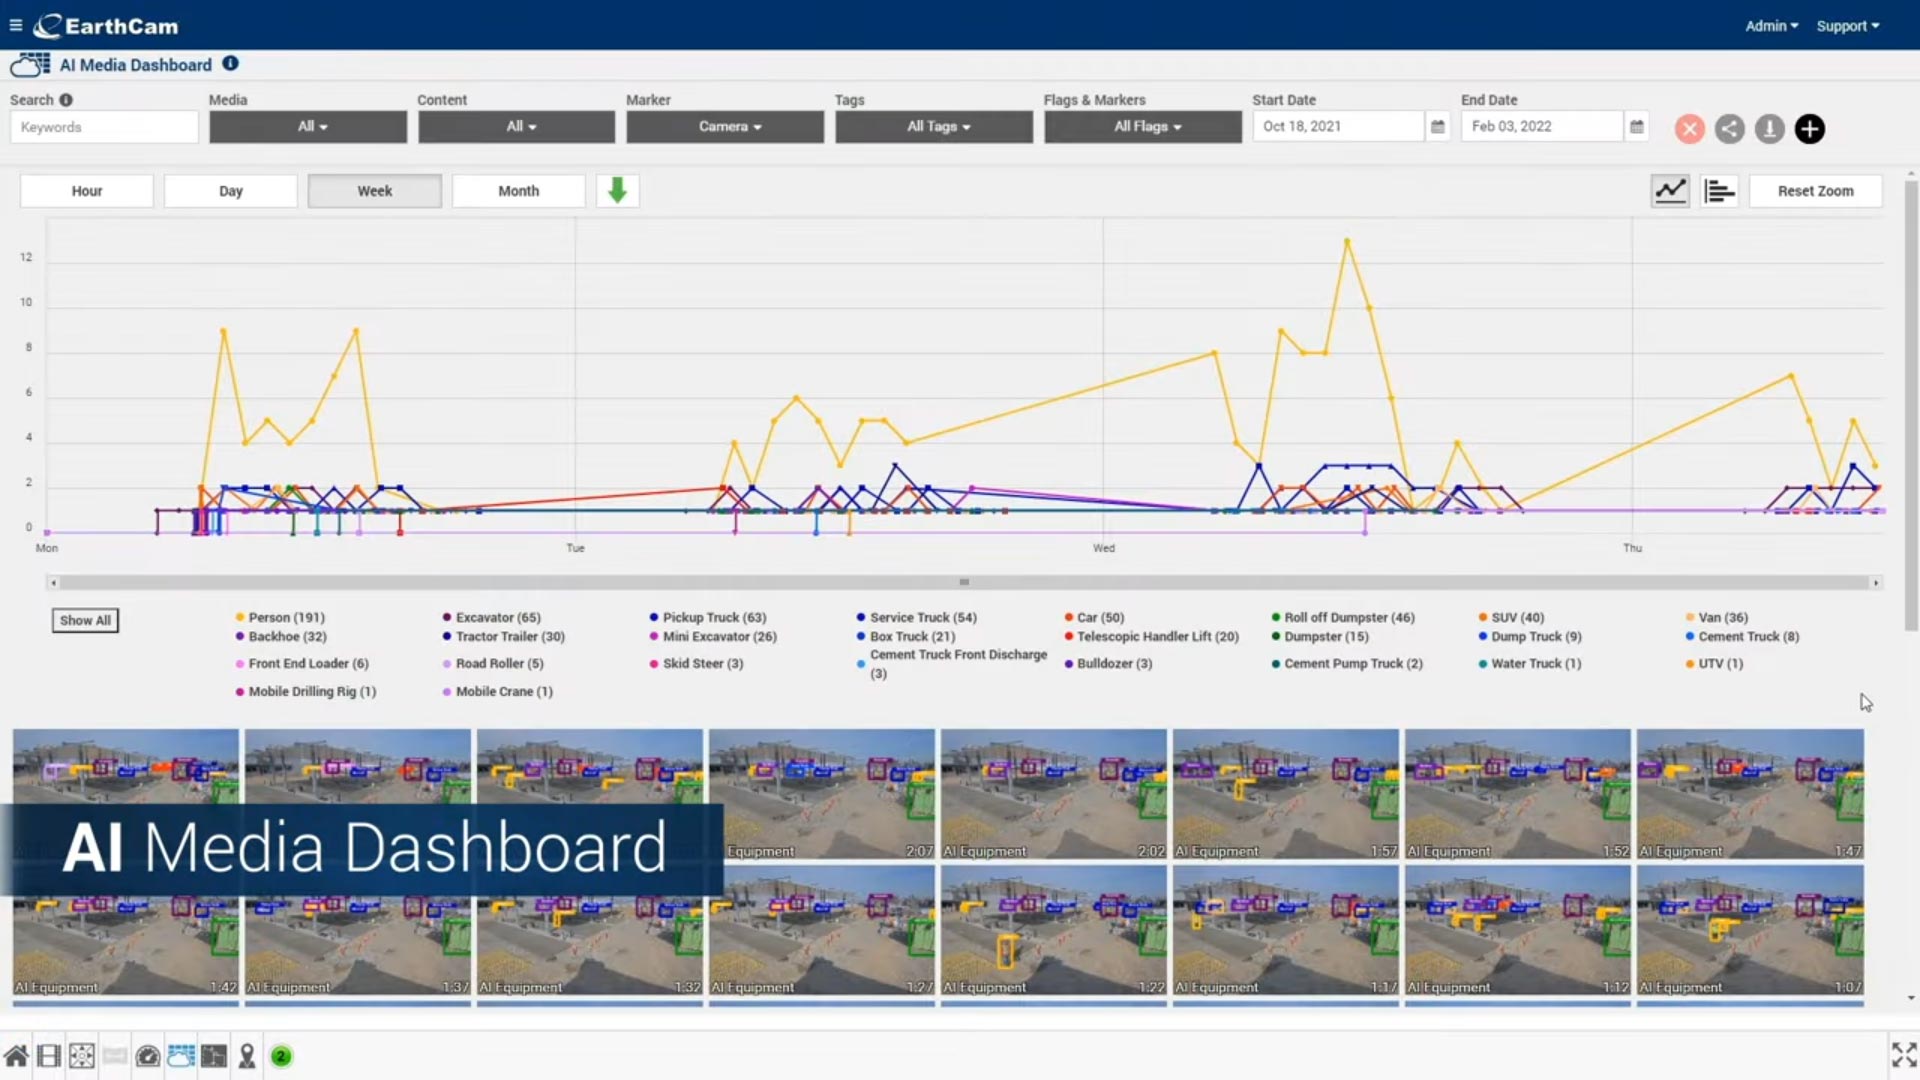Open the location pin icon

[247, 1056]
